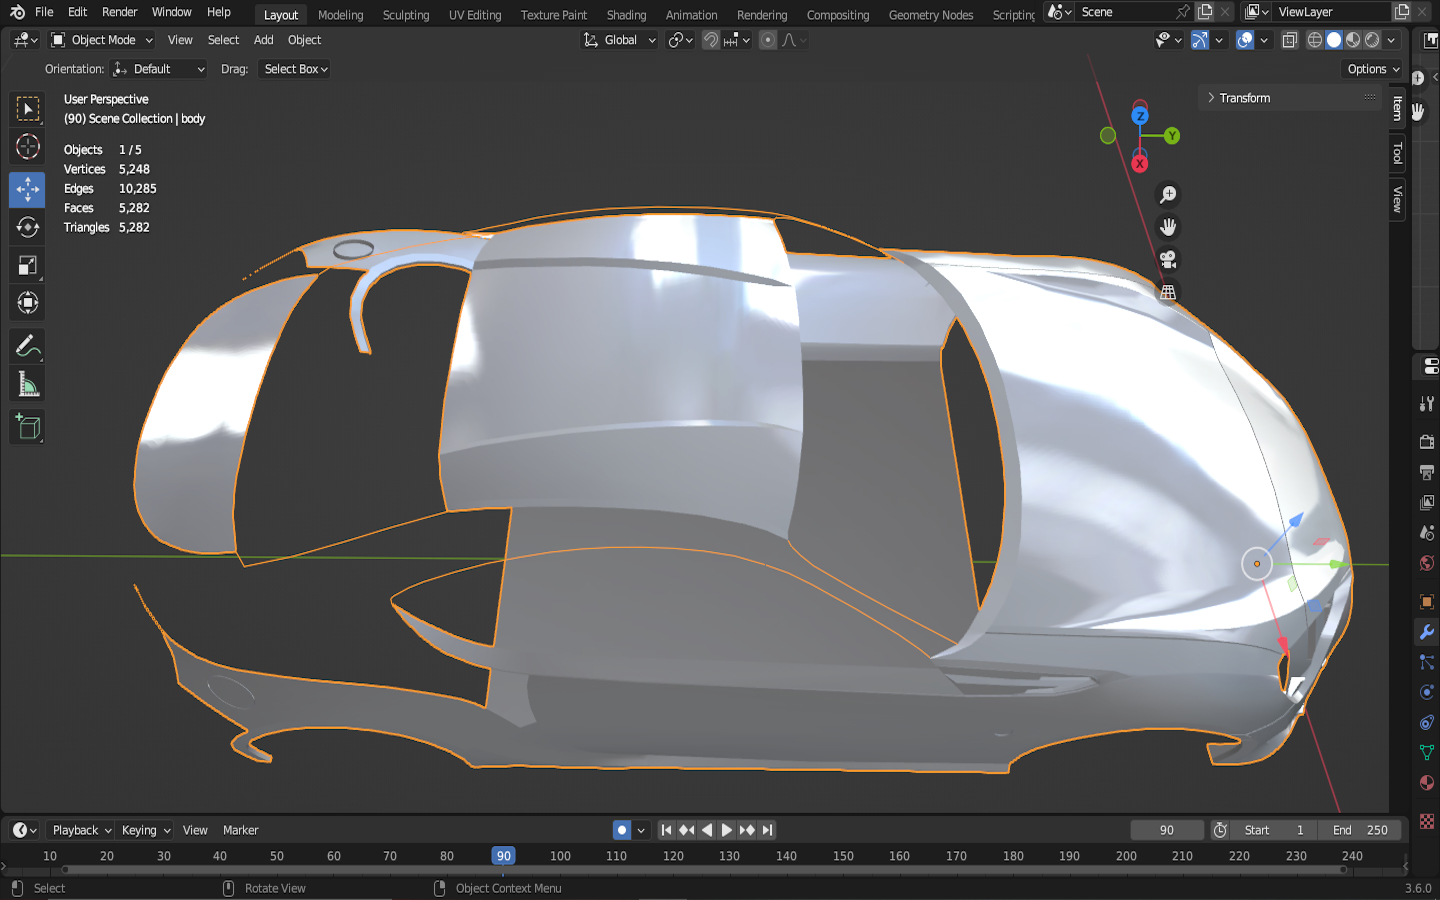Open the Render menu
1440x900 pixels.
120,12
